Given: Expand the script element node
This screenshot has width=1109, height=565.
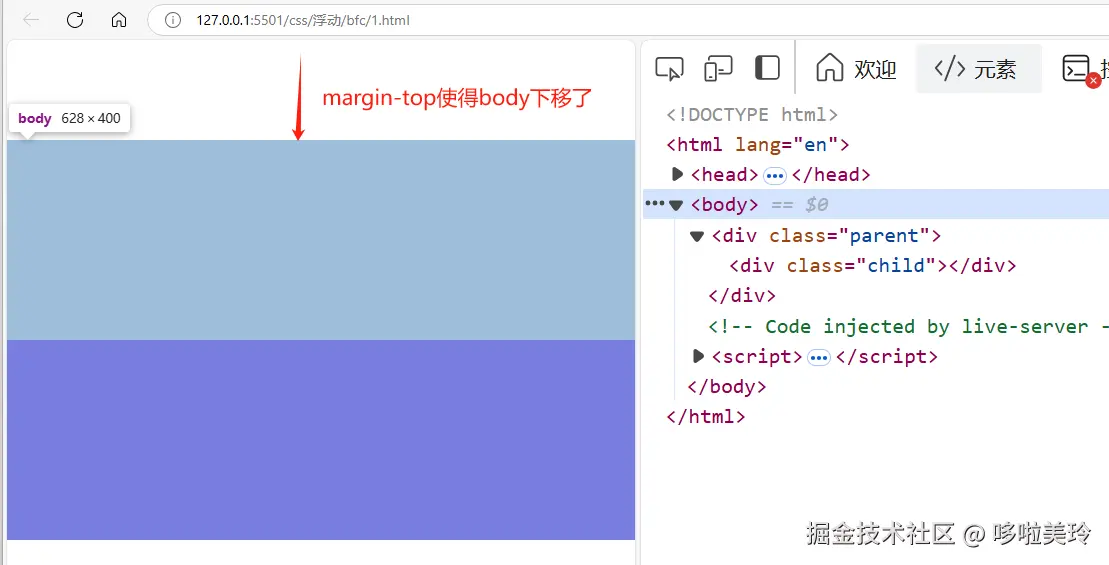Looking at the screenshot, I should [x=698, y=356].
